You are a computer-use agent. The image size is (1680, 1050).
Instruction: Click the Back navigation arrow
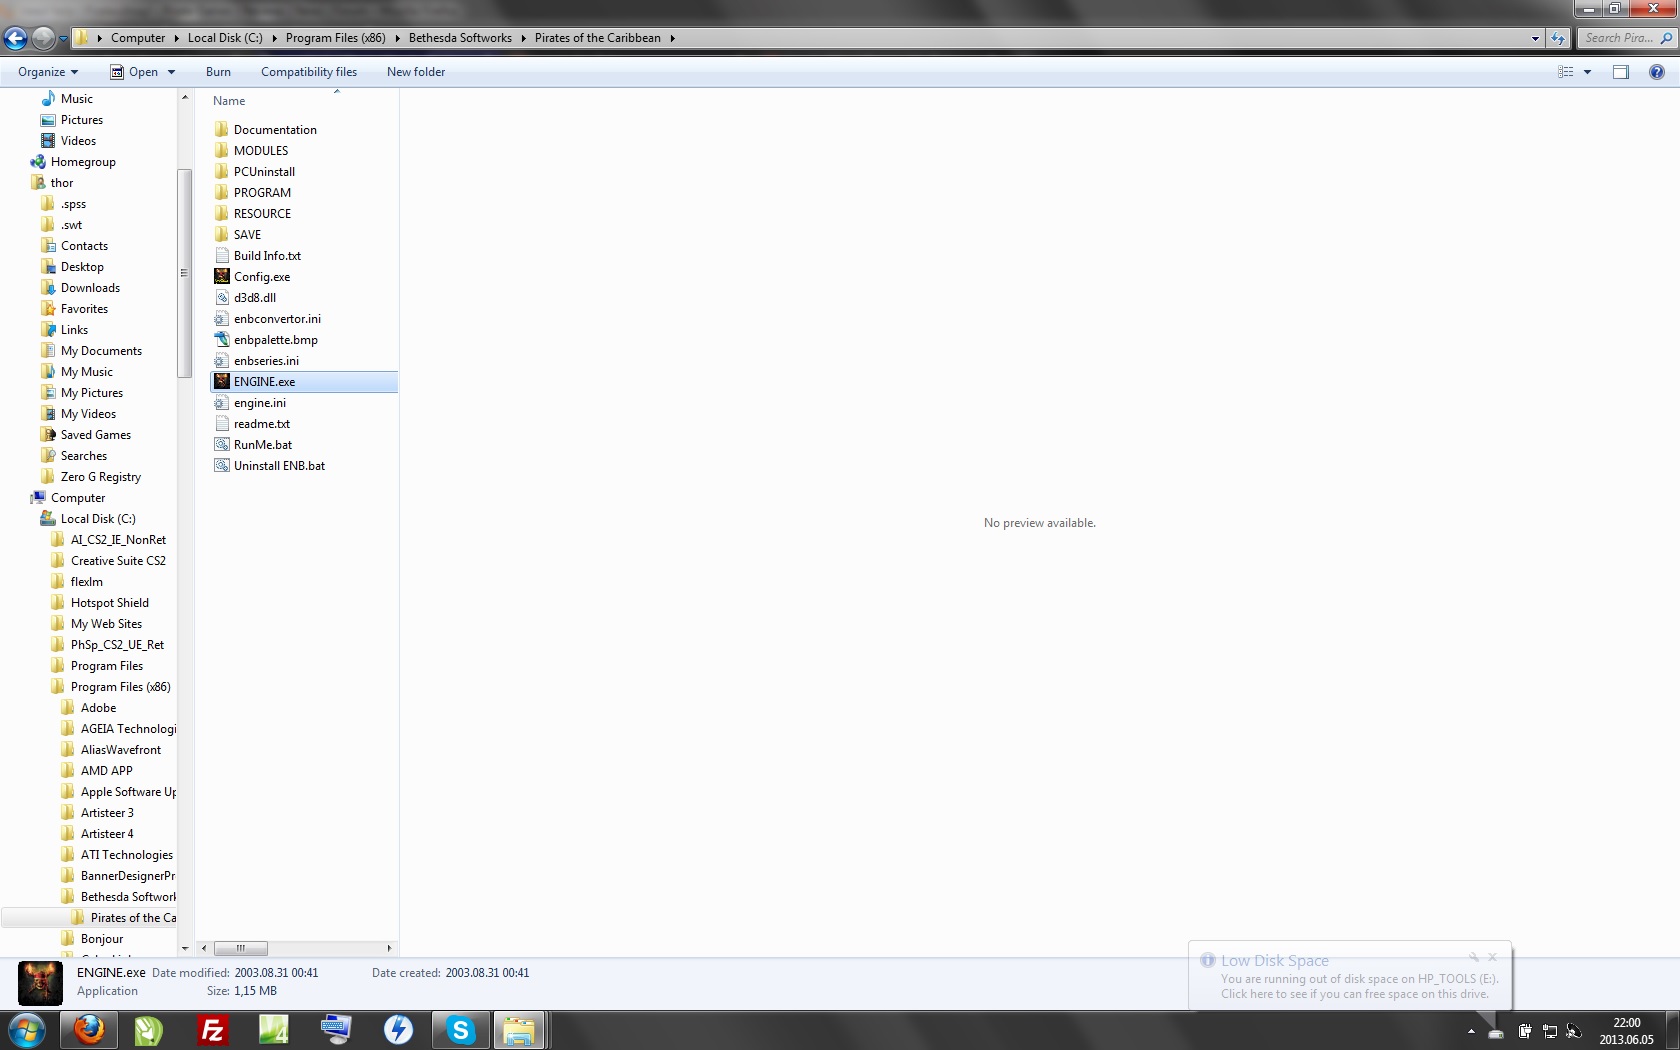15,38
